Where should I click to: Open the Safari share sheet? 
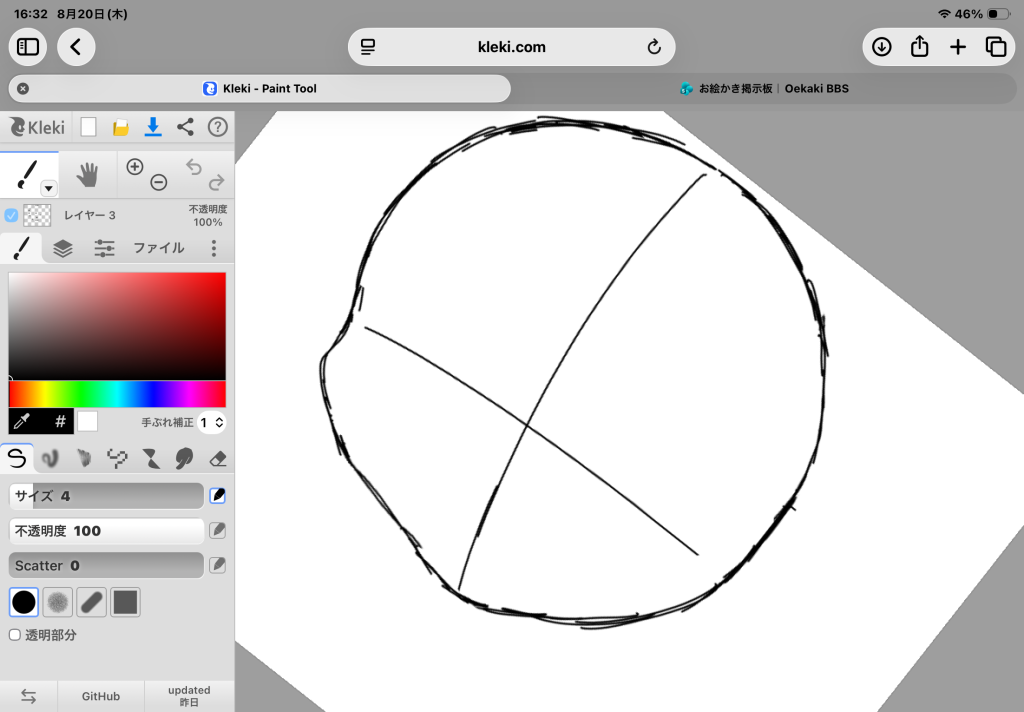click(920, 47)
